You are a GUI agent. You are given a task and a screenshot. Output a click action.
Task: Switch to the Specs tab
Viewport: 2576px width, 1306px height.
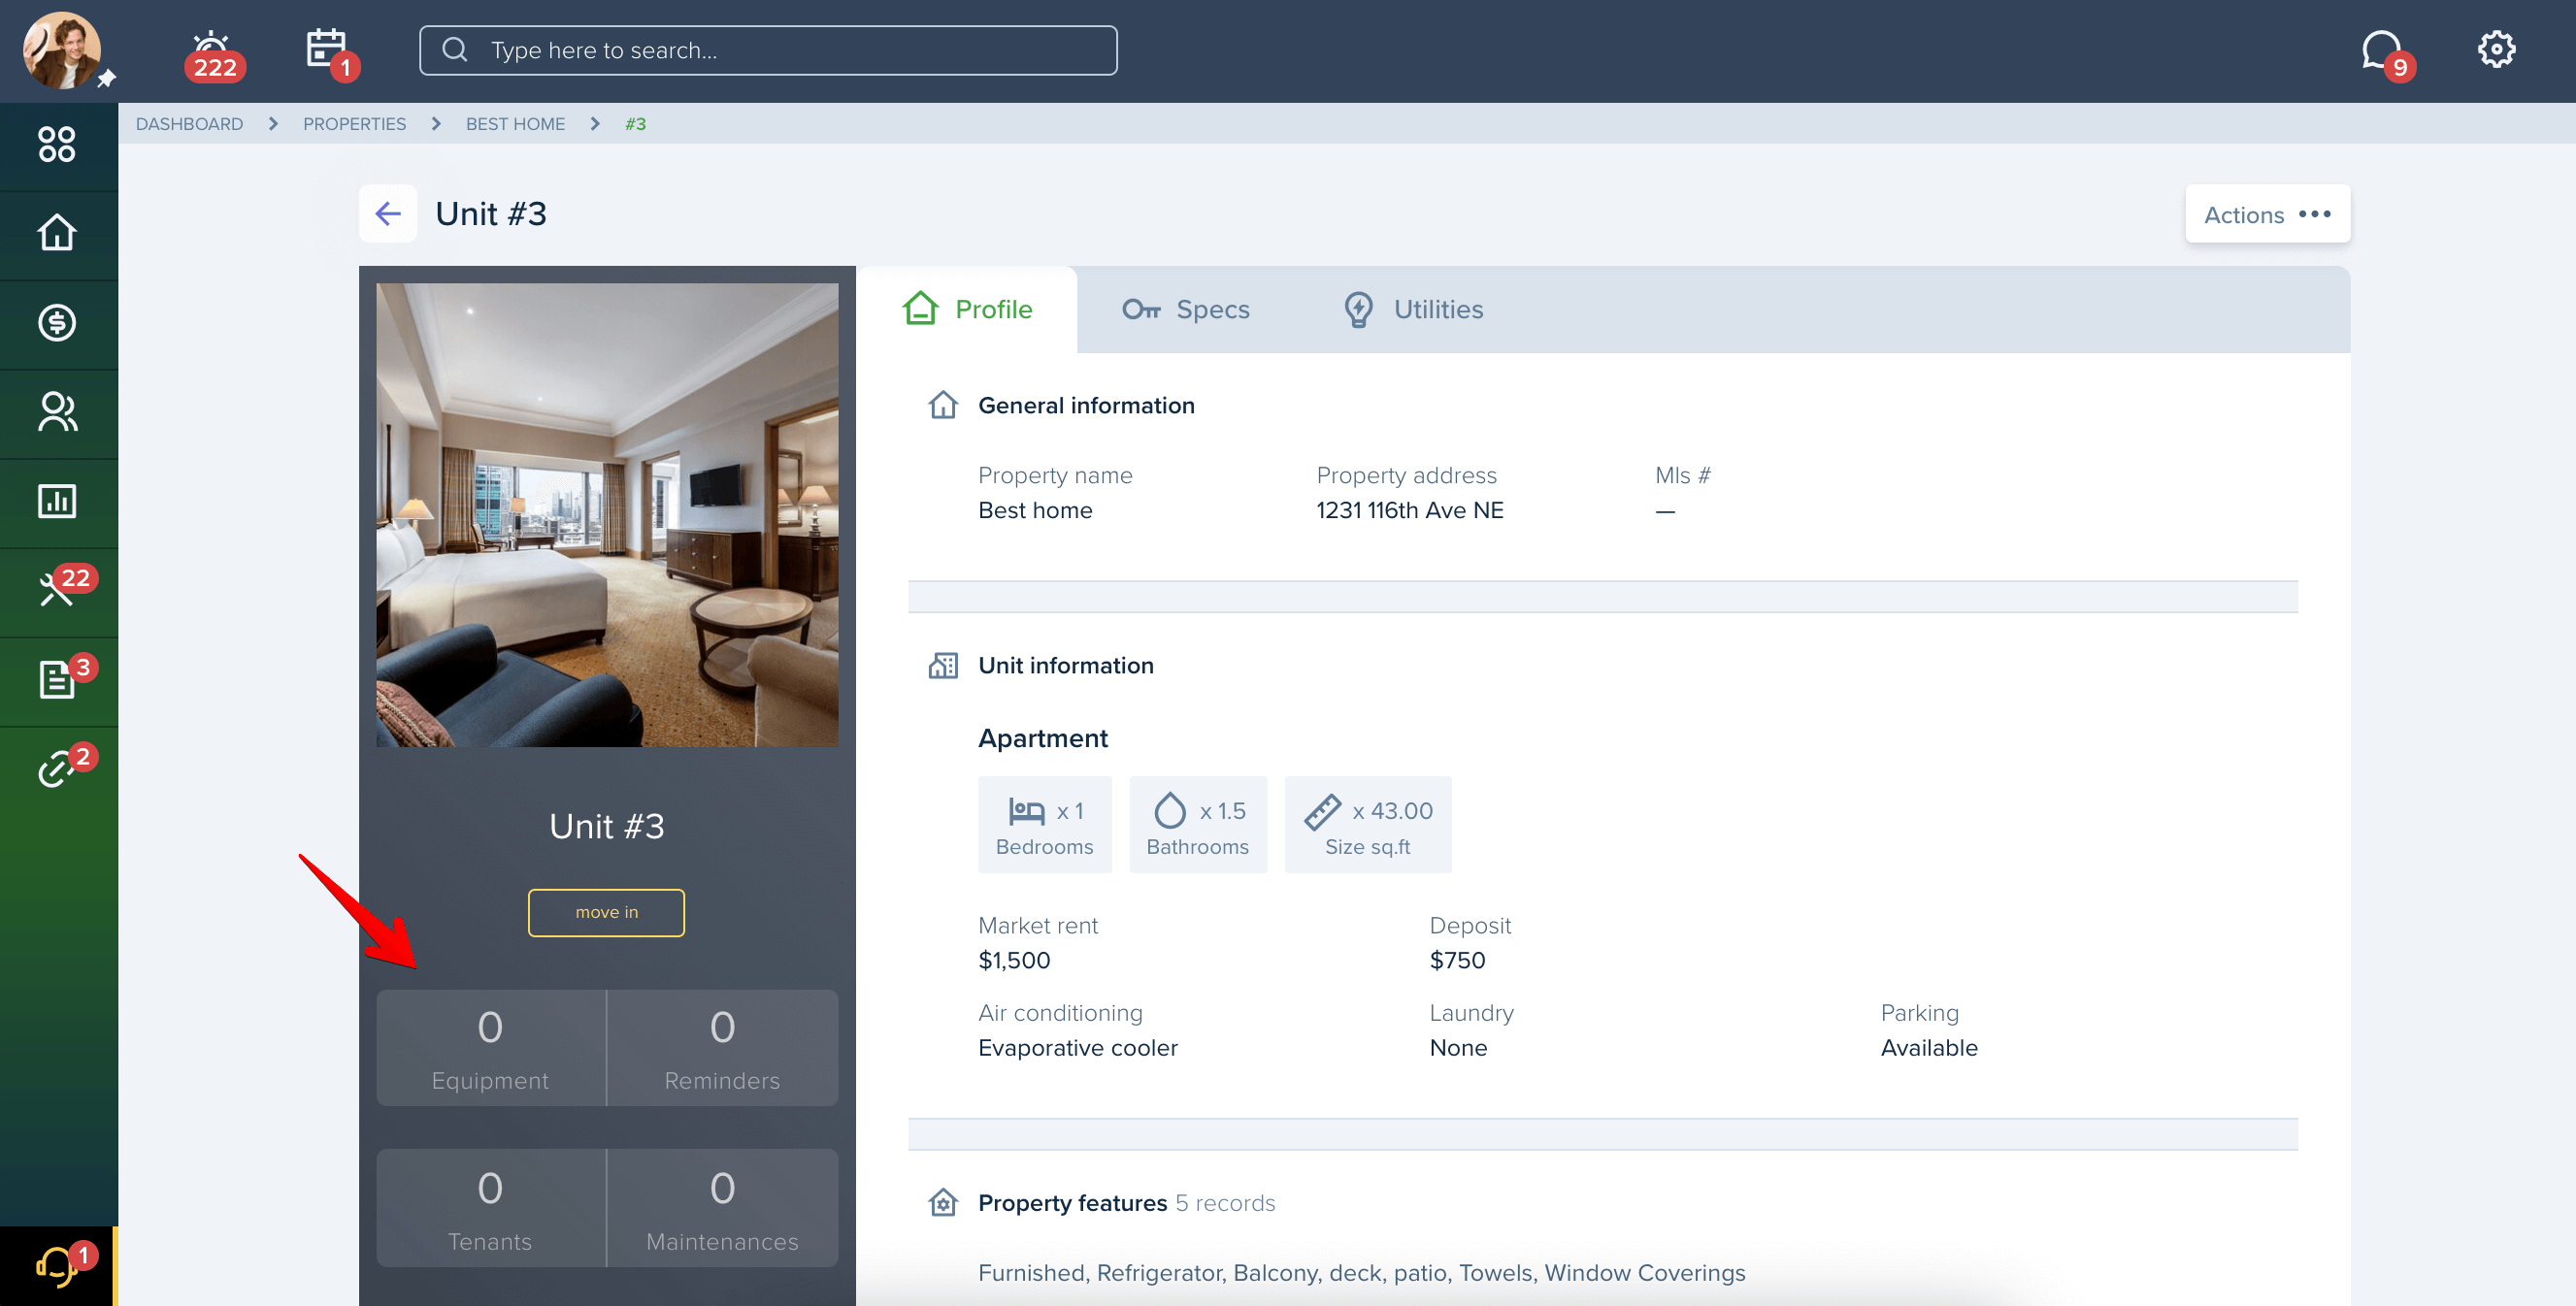point(1186,309)
